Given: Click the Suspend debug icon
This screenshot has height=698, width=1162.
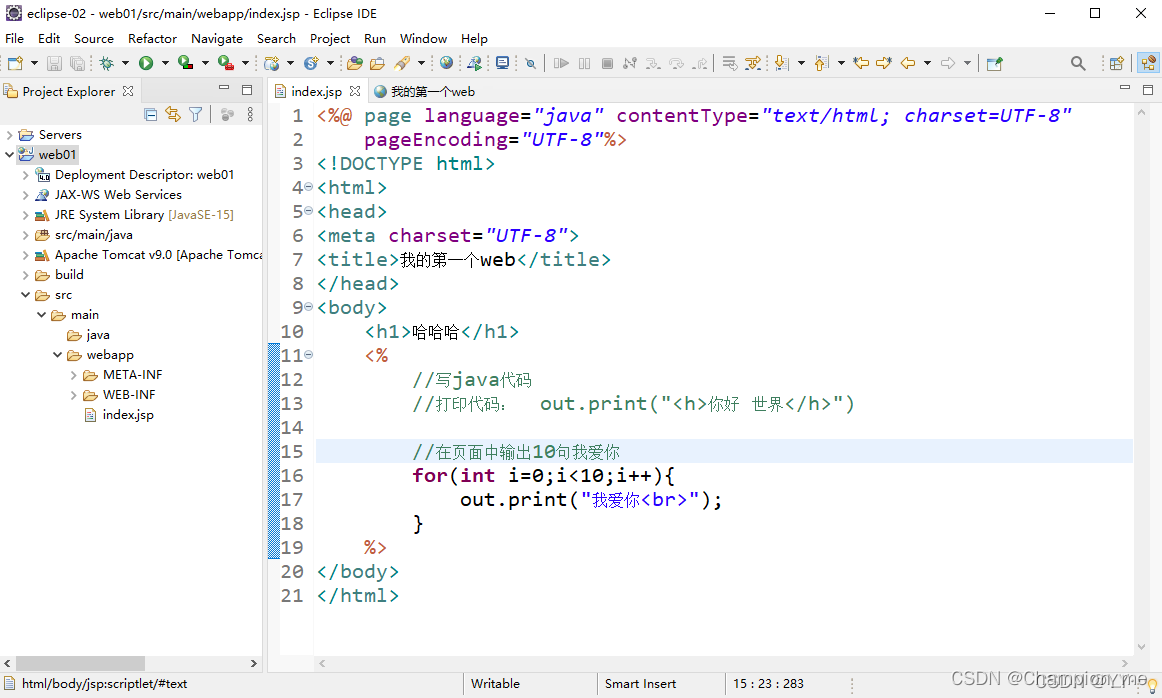Looking at the screenshot, I should tap(585, 64).
